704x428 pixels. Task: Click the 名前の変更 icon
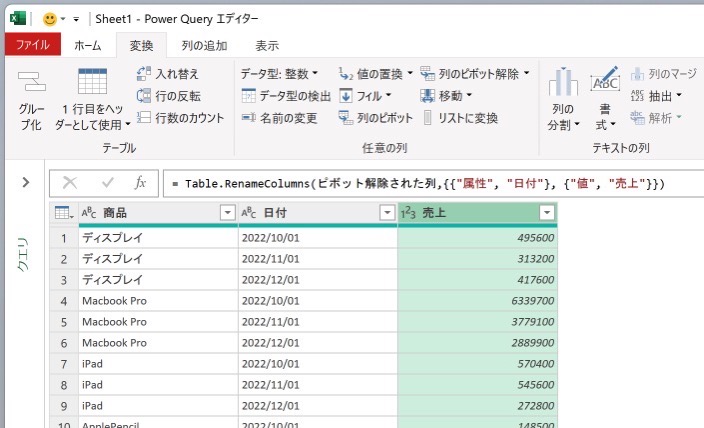tap(249, 118)
